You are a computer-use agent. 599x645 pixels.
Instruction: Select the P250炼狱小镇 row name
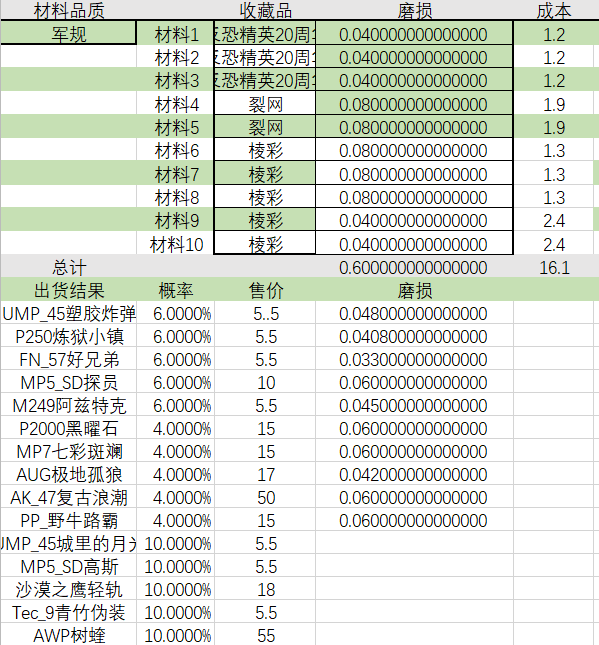pos(68,336)
